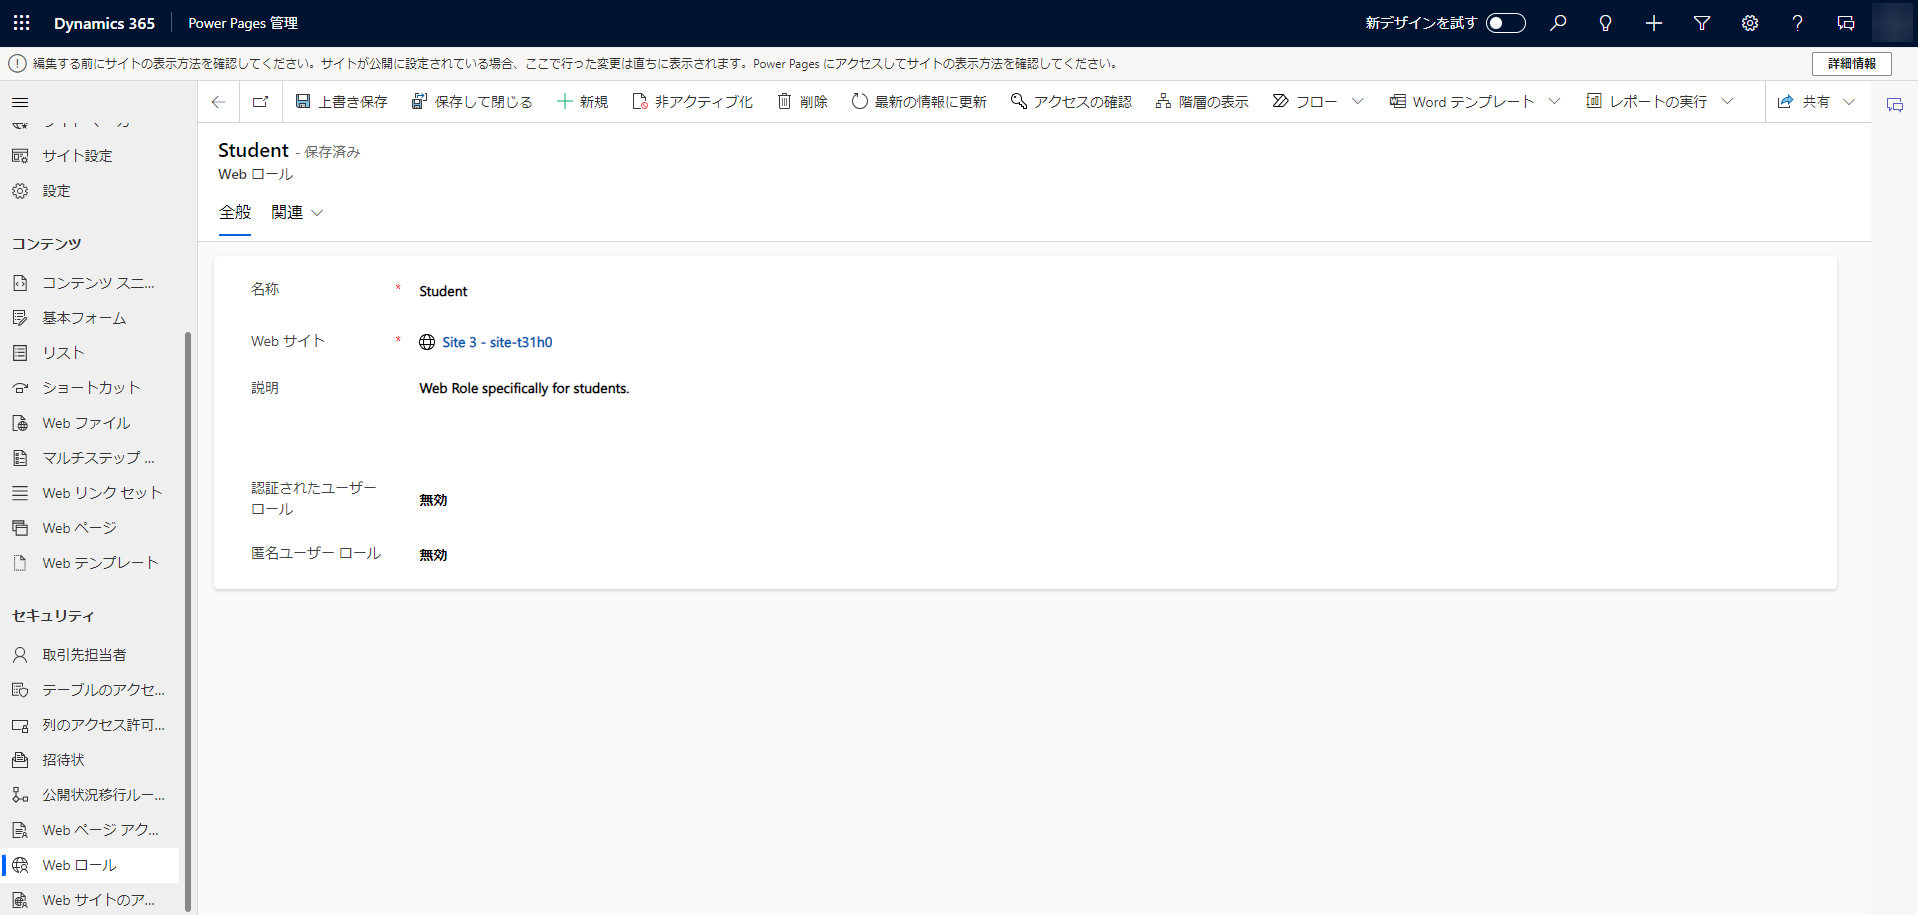Open the search magnifier in the top bar

pos(1557,22)
